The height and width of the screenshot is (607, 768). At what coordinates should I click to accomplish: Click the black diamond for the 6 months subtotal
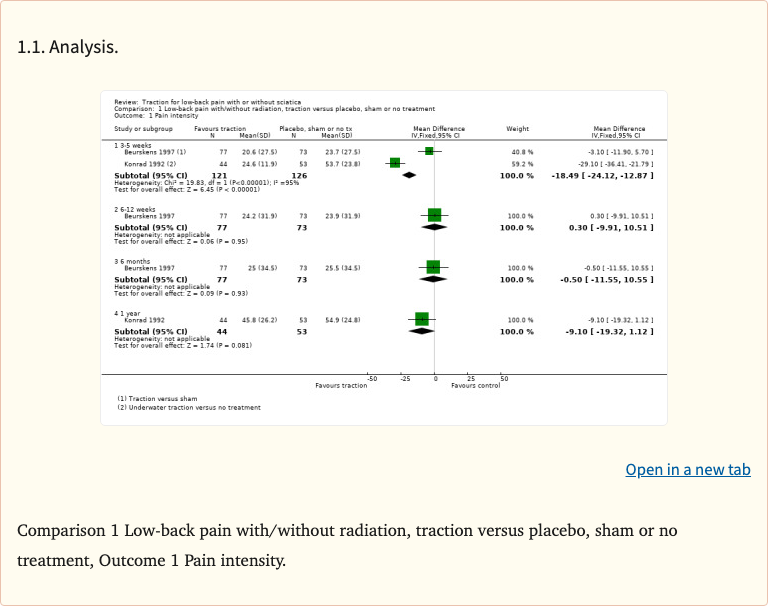(434, 279)
